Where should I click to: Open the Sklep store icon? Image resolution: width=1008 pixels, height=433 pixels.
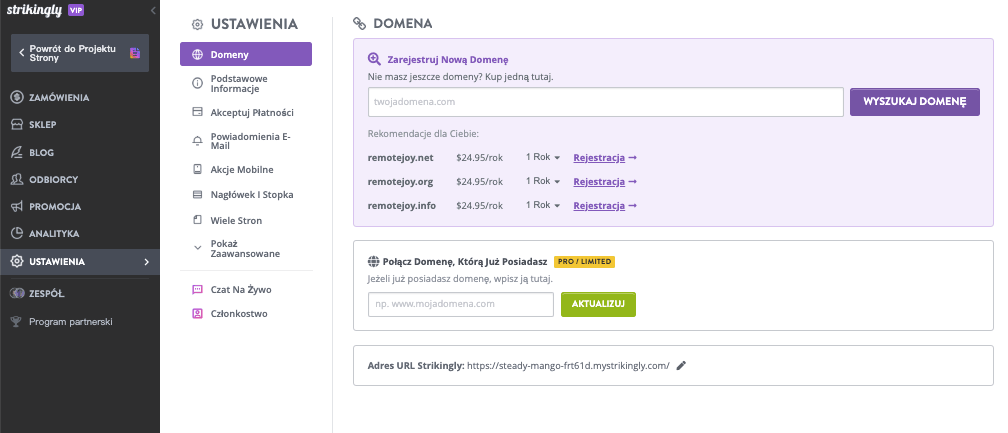coord(17,125)
